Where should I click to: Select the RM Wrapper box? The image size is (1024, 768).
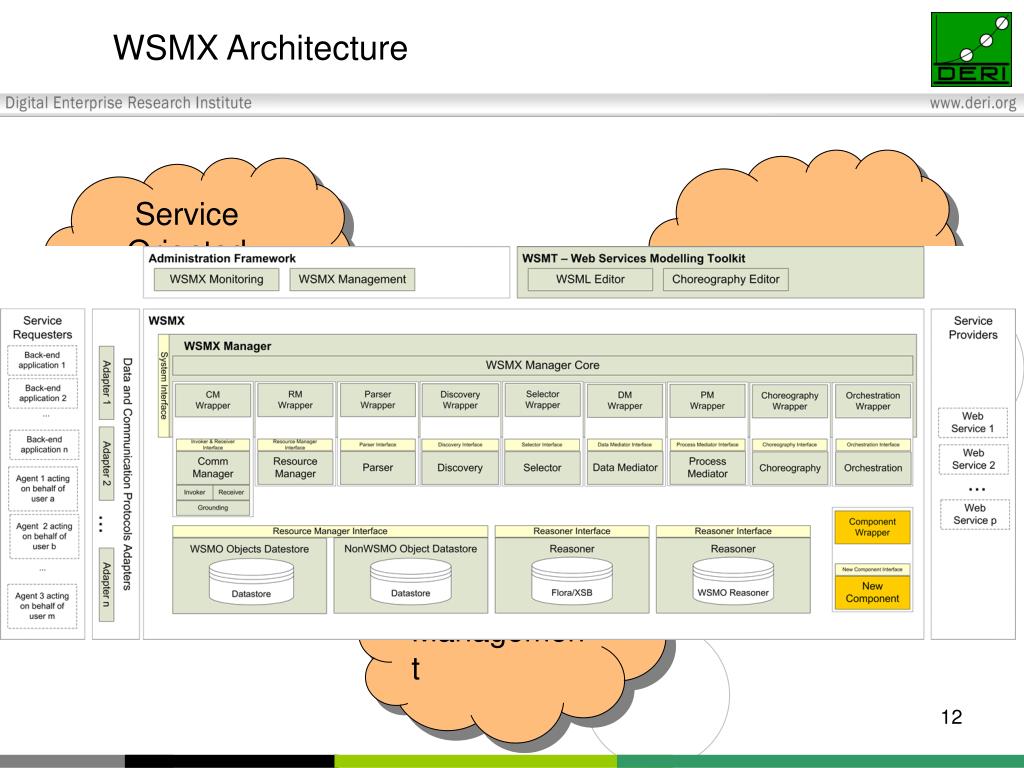coord(295,400)
